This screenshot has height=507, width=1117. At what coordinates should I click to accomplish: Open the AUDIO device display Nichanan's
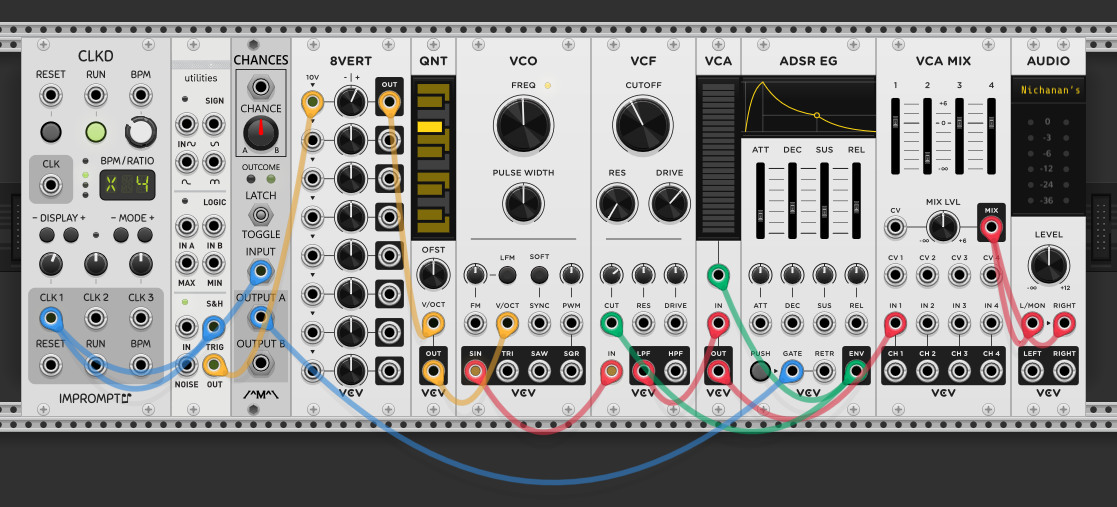point(1049,90)
